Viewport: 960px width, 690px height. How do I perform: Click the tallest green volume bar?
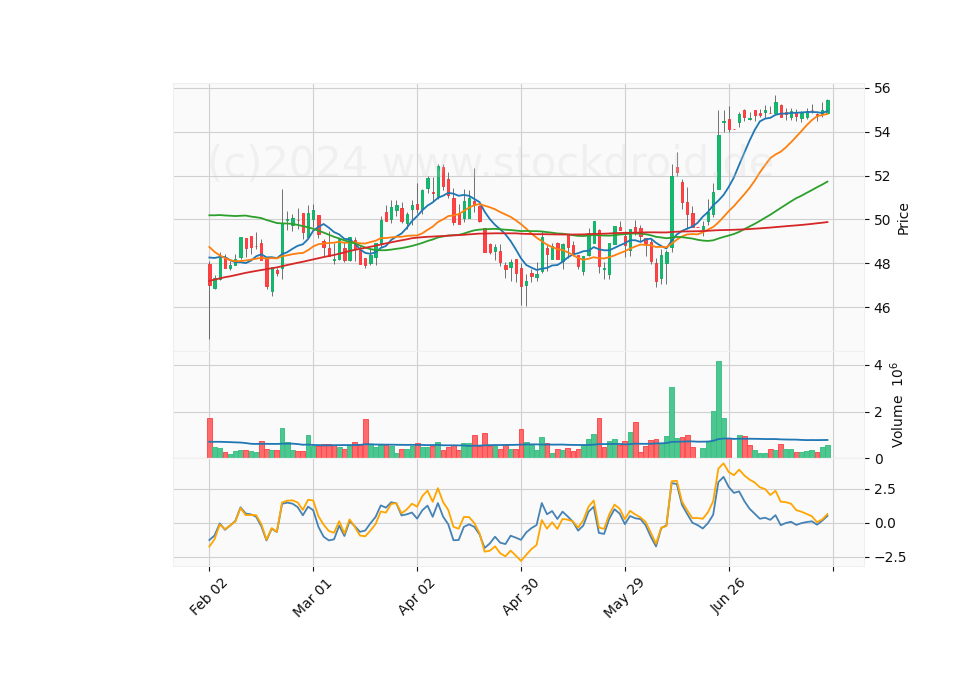tap(719, 410)
